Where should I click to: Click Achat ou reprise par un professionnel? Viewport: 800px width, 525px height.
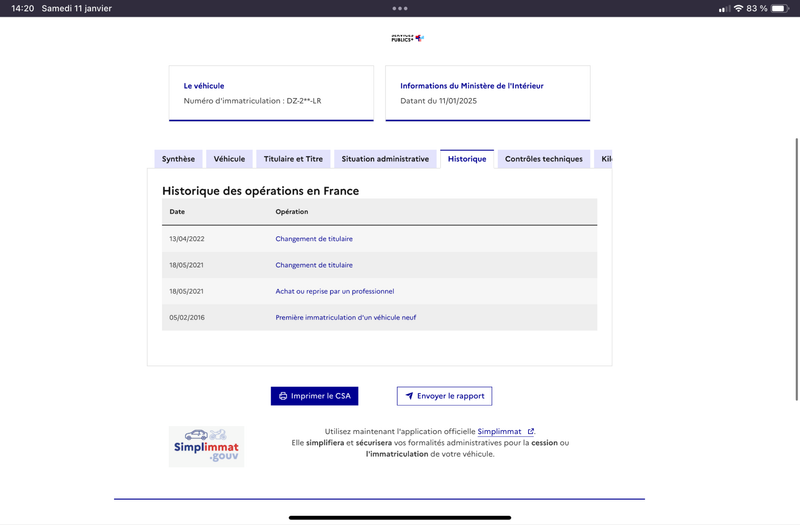point(335,291)
